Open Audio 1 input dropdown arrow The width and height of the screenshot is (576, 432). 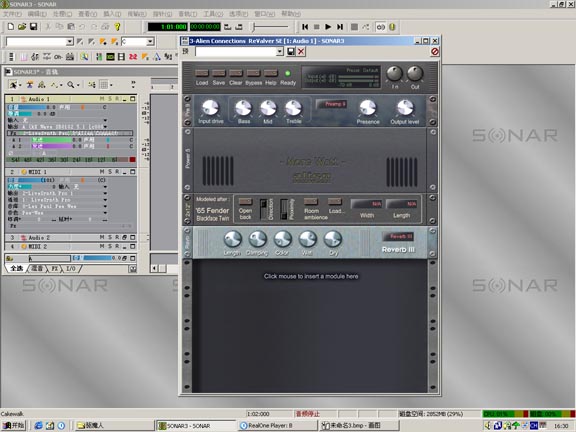(x=105, y=120)
